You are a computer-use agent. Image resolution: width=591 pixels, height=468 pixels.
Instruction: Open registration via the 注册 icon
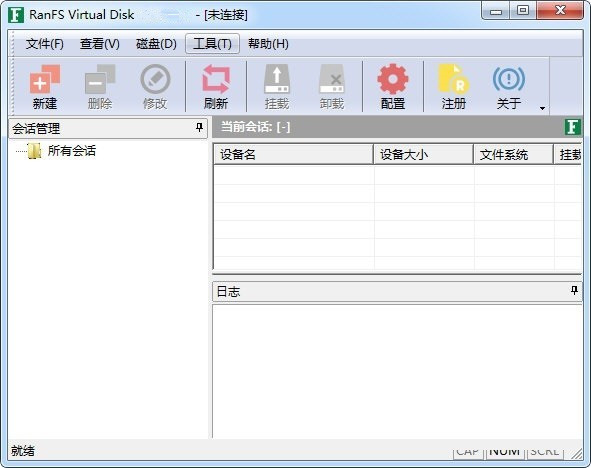pyautogui.click(x=454, y=87)
